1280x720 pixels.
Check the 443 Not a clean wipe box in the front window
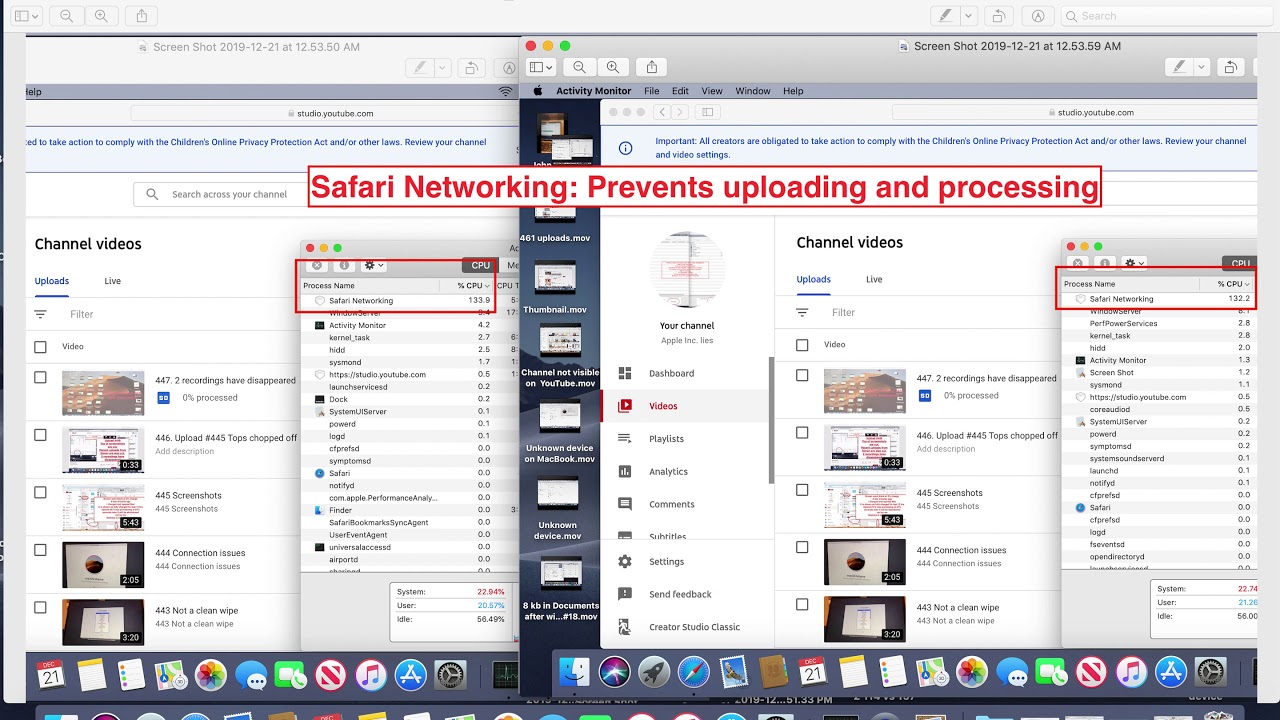pos(802,604)
